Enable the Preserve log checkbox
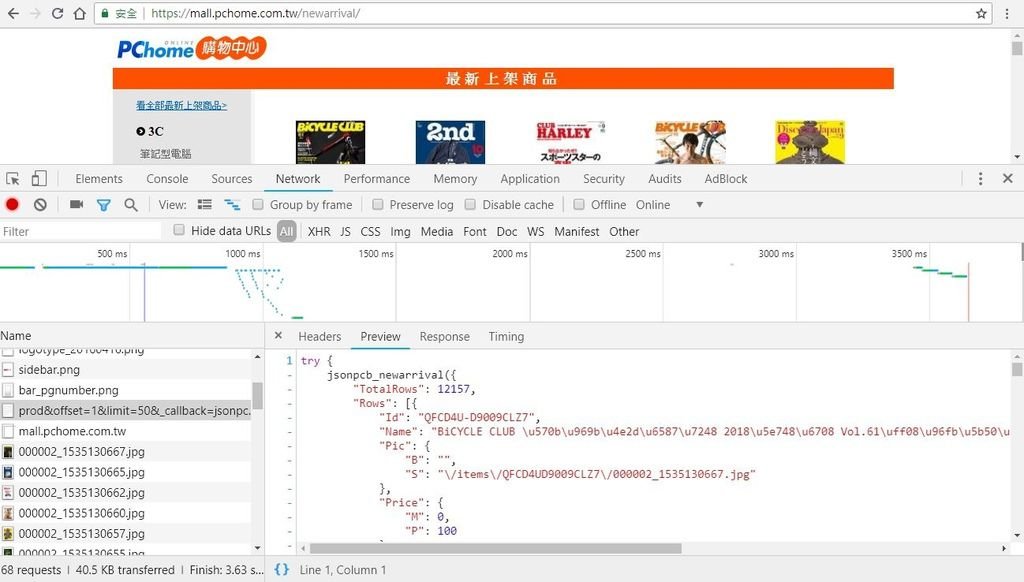The height and width of the screenshot is (582, 1024). pos(377,204)
